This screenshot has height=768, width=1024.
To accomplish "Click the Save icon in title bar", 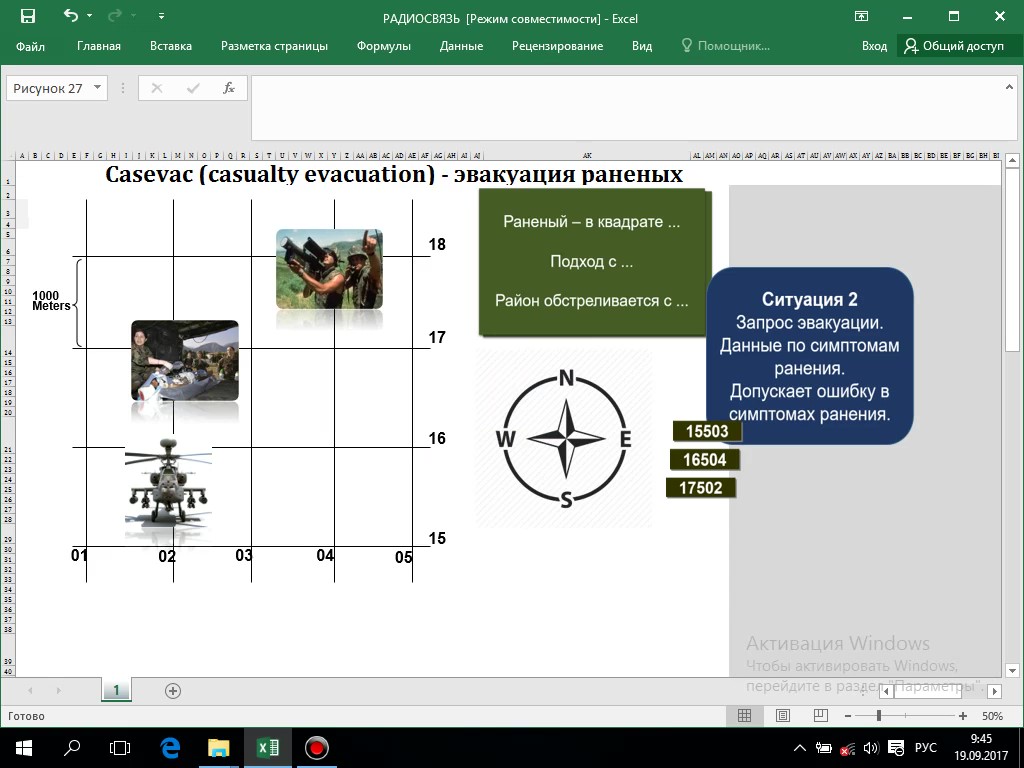I will [28, 16].
